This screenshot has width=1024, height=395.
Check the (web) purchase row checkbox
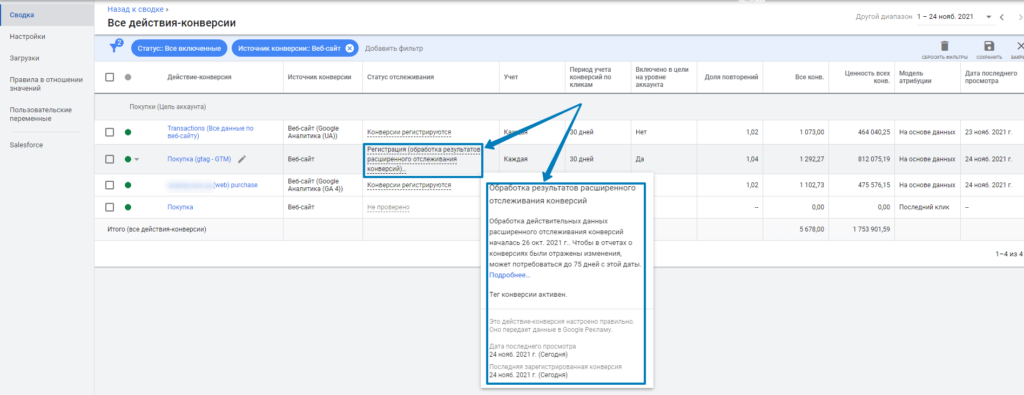point(110,185)
